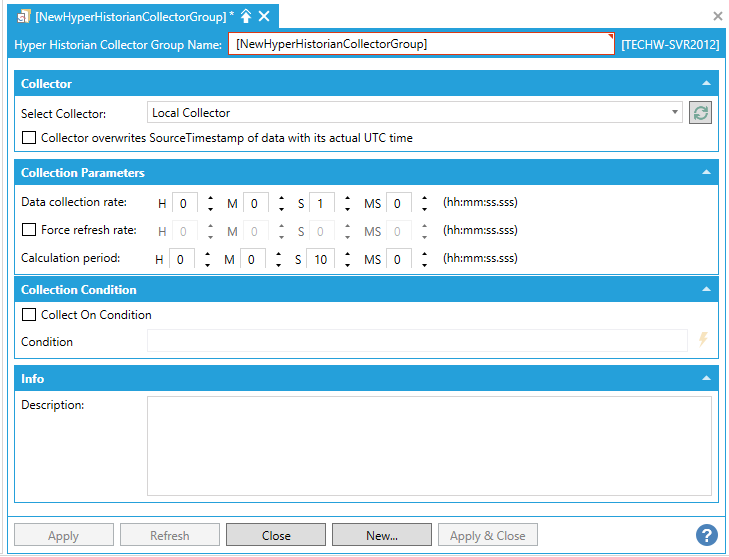Screen dimensions: 729x557
Task: Check the Collect On Condition box
Action: point(29,315)
